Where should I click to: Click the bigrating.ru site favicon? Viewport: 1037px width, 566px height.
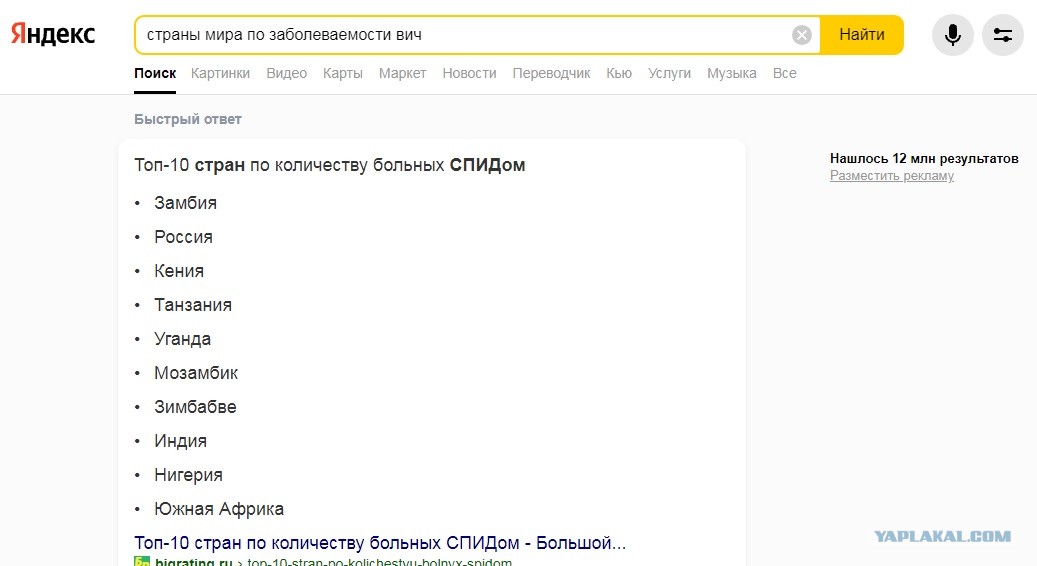[142, 561]
